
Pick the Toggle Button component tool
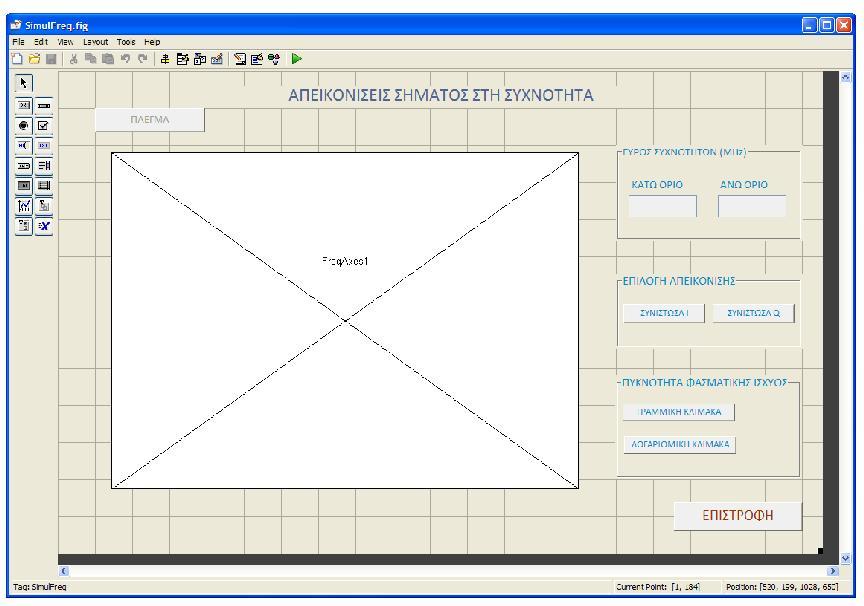24,186
